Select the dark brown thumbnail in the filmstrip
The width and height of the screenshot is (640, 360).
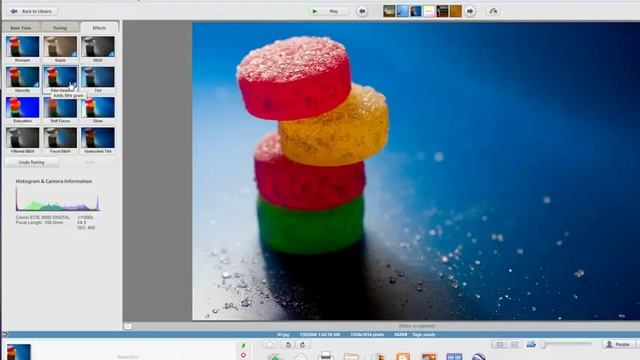tap(442, 11)
